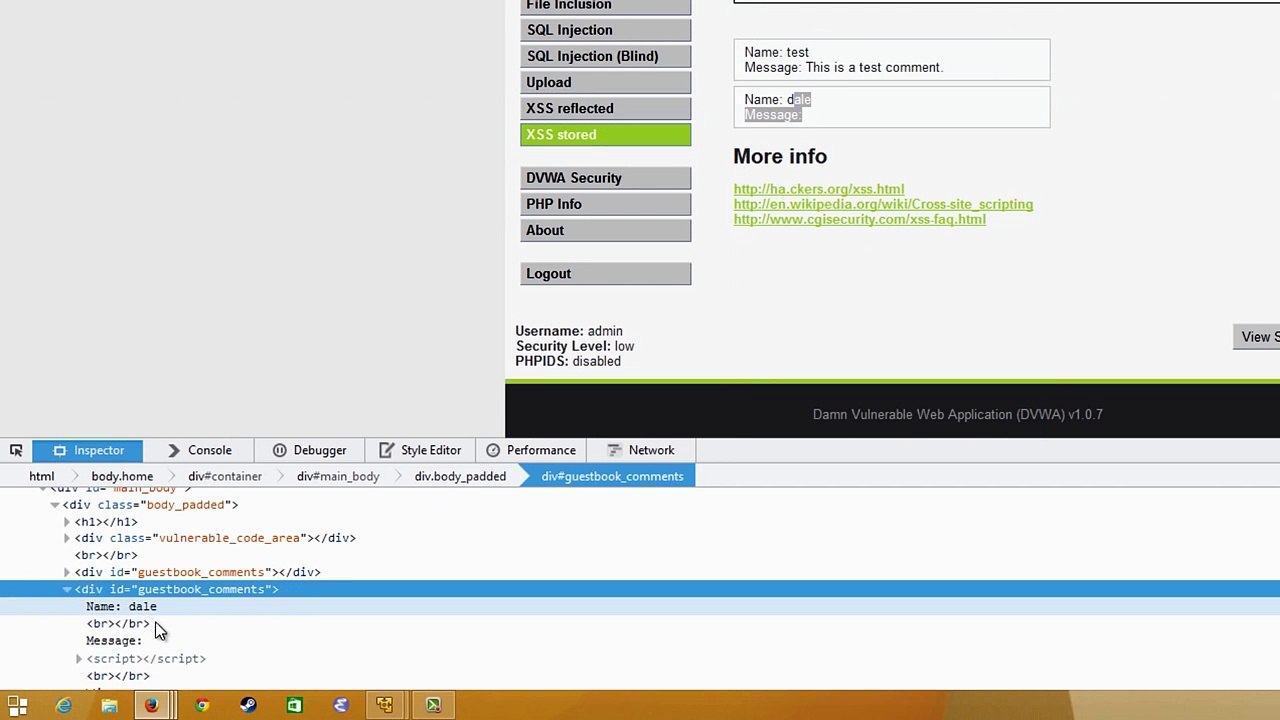Click the element picker icon in devtools
Image resolution: width=1280 pixels, height=720 pixels.
[16, 450]
